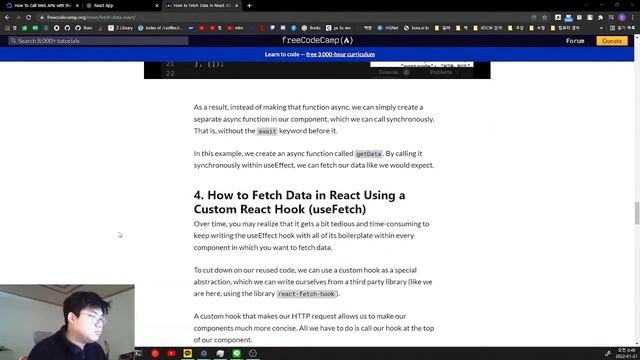Click the Donate button
This screenshot has height=360, width=640.
[x=612, y=41]
